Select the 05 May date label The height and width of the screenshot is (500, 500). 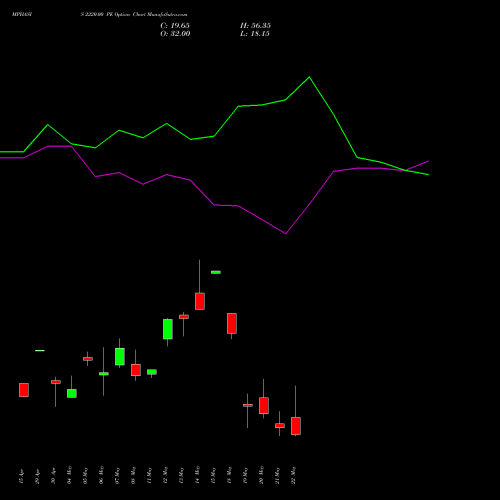[85, 476]
